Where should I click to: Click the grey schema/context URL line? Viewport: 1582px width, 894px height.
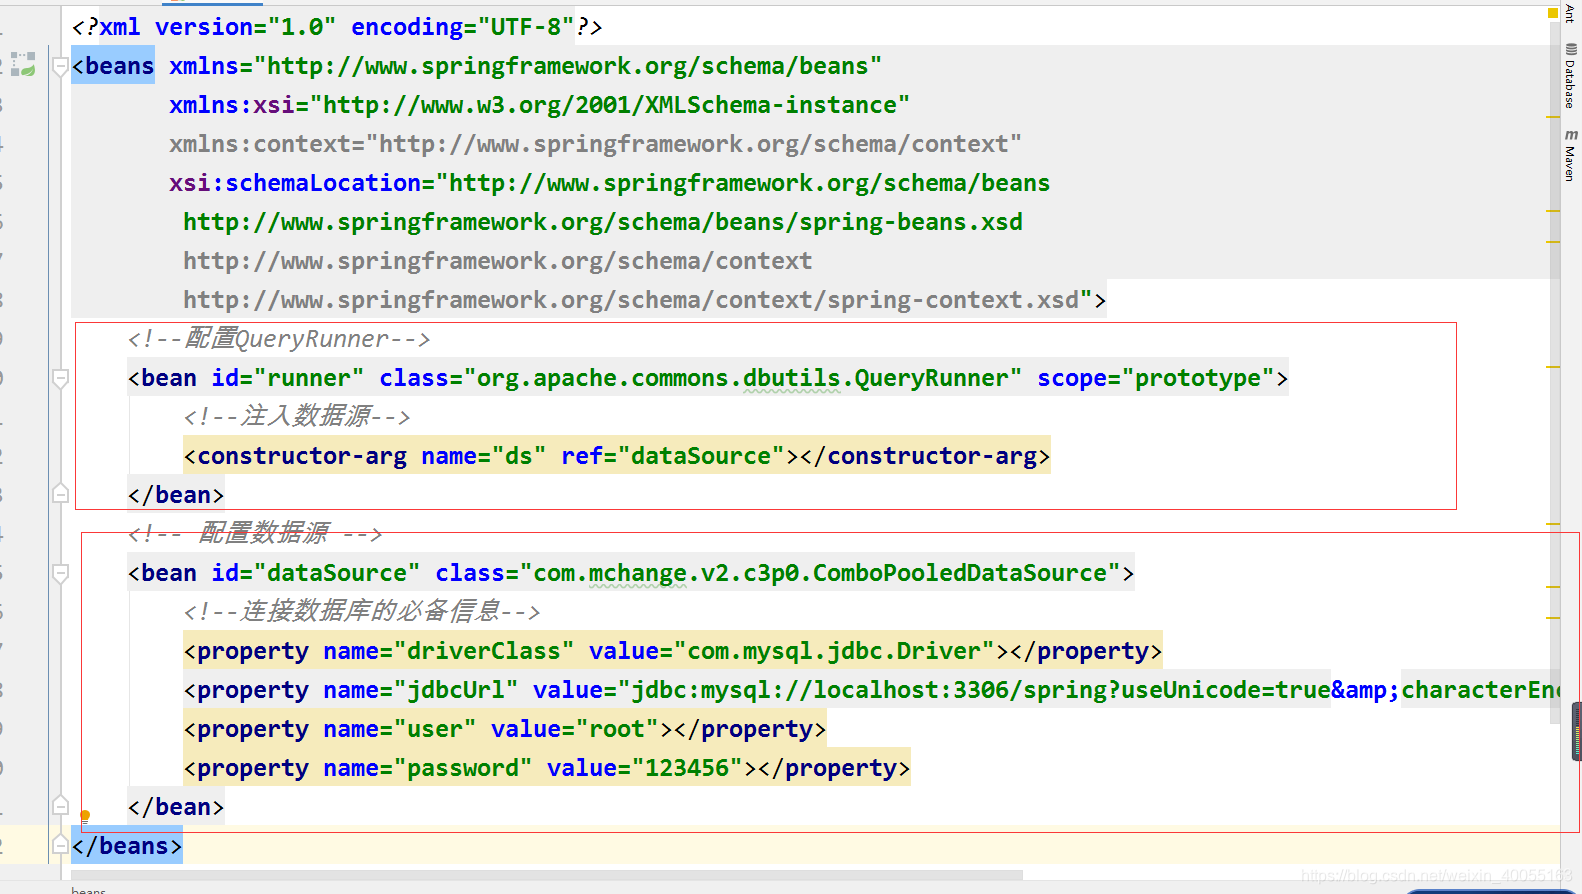tap(497, 261)
